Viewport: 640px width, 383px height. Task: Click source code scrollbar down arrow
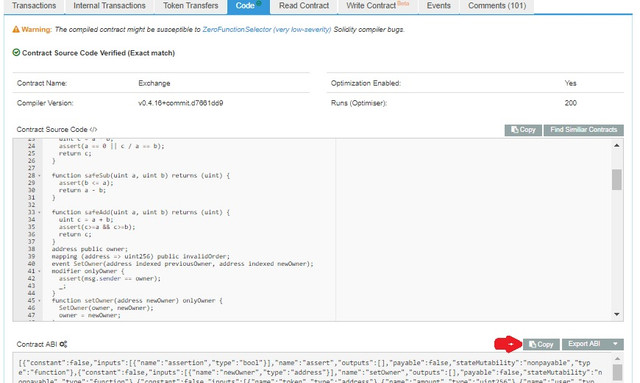[x=617, y=314]
